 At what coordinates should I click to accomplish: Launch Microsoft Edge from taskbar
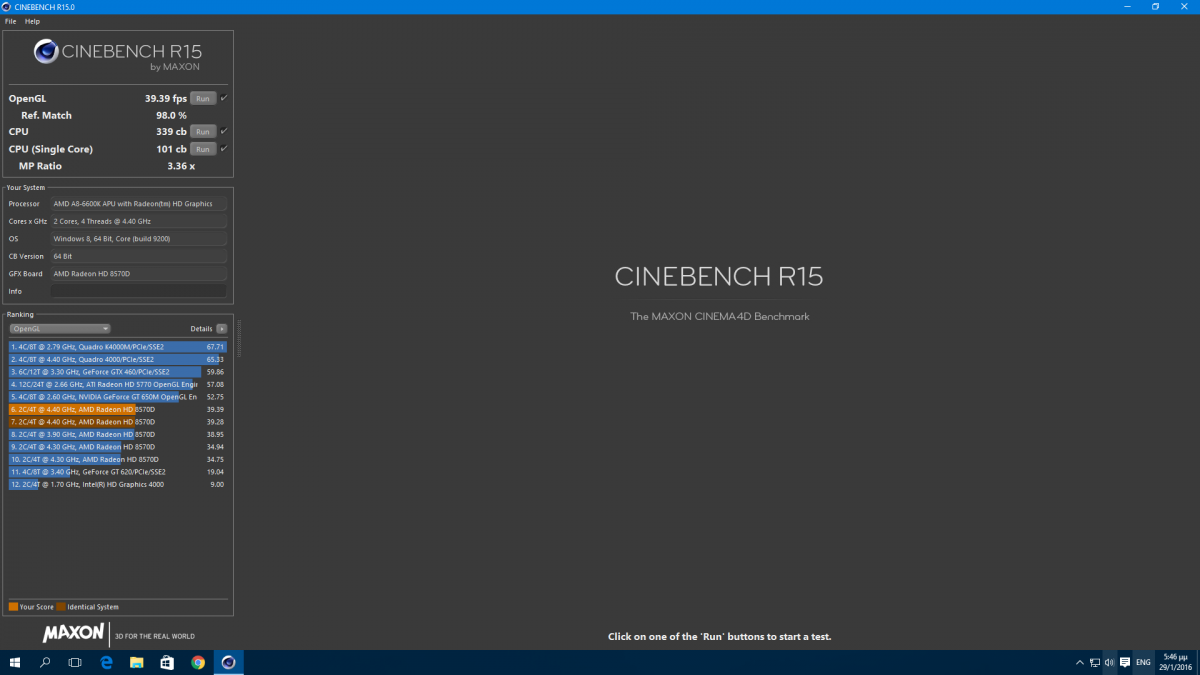106,662
